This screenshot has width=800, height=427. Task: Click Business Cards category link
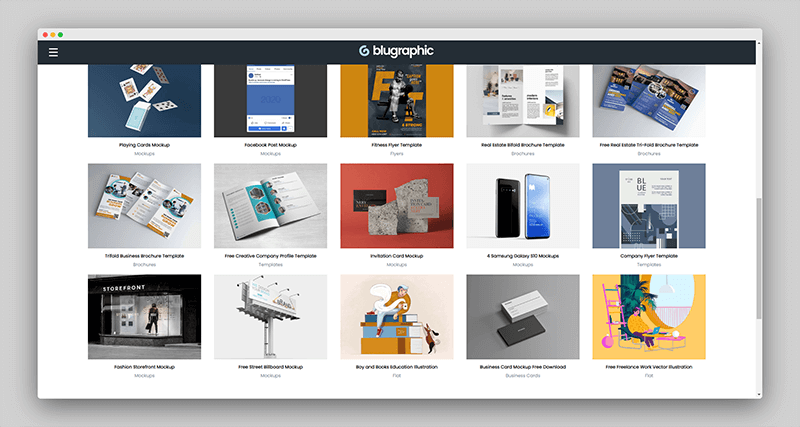pos(522,375)
